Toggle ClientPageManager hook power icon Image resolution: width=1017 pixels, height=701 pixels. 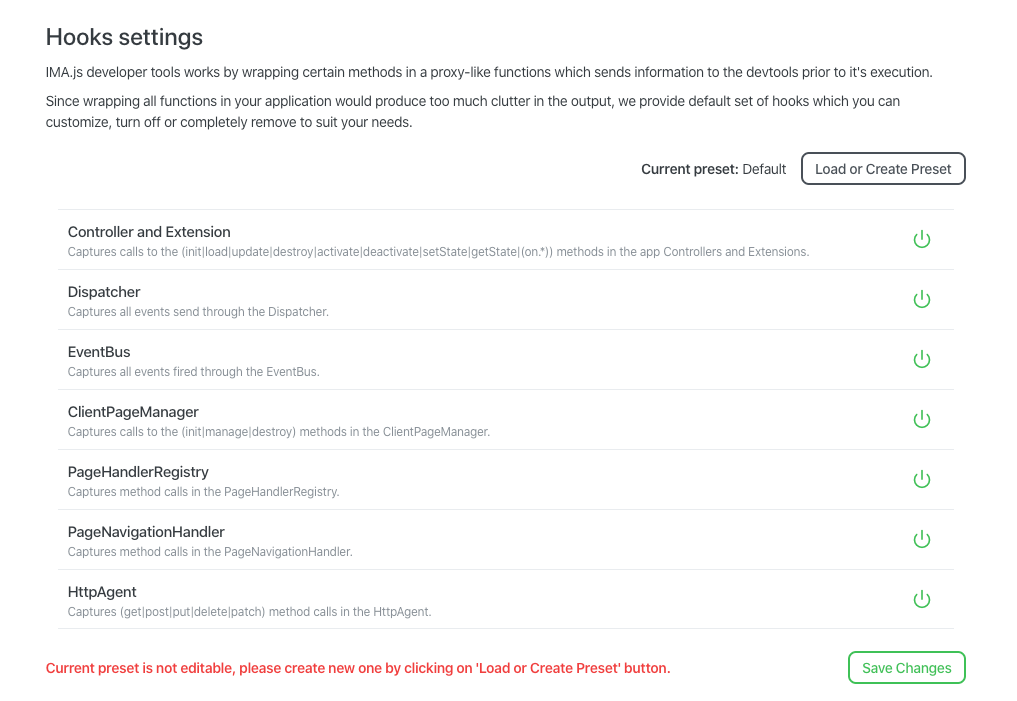coord(922,420)
